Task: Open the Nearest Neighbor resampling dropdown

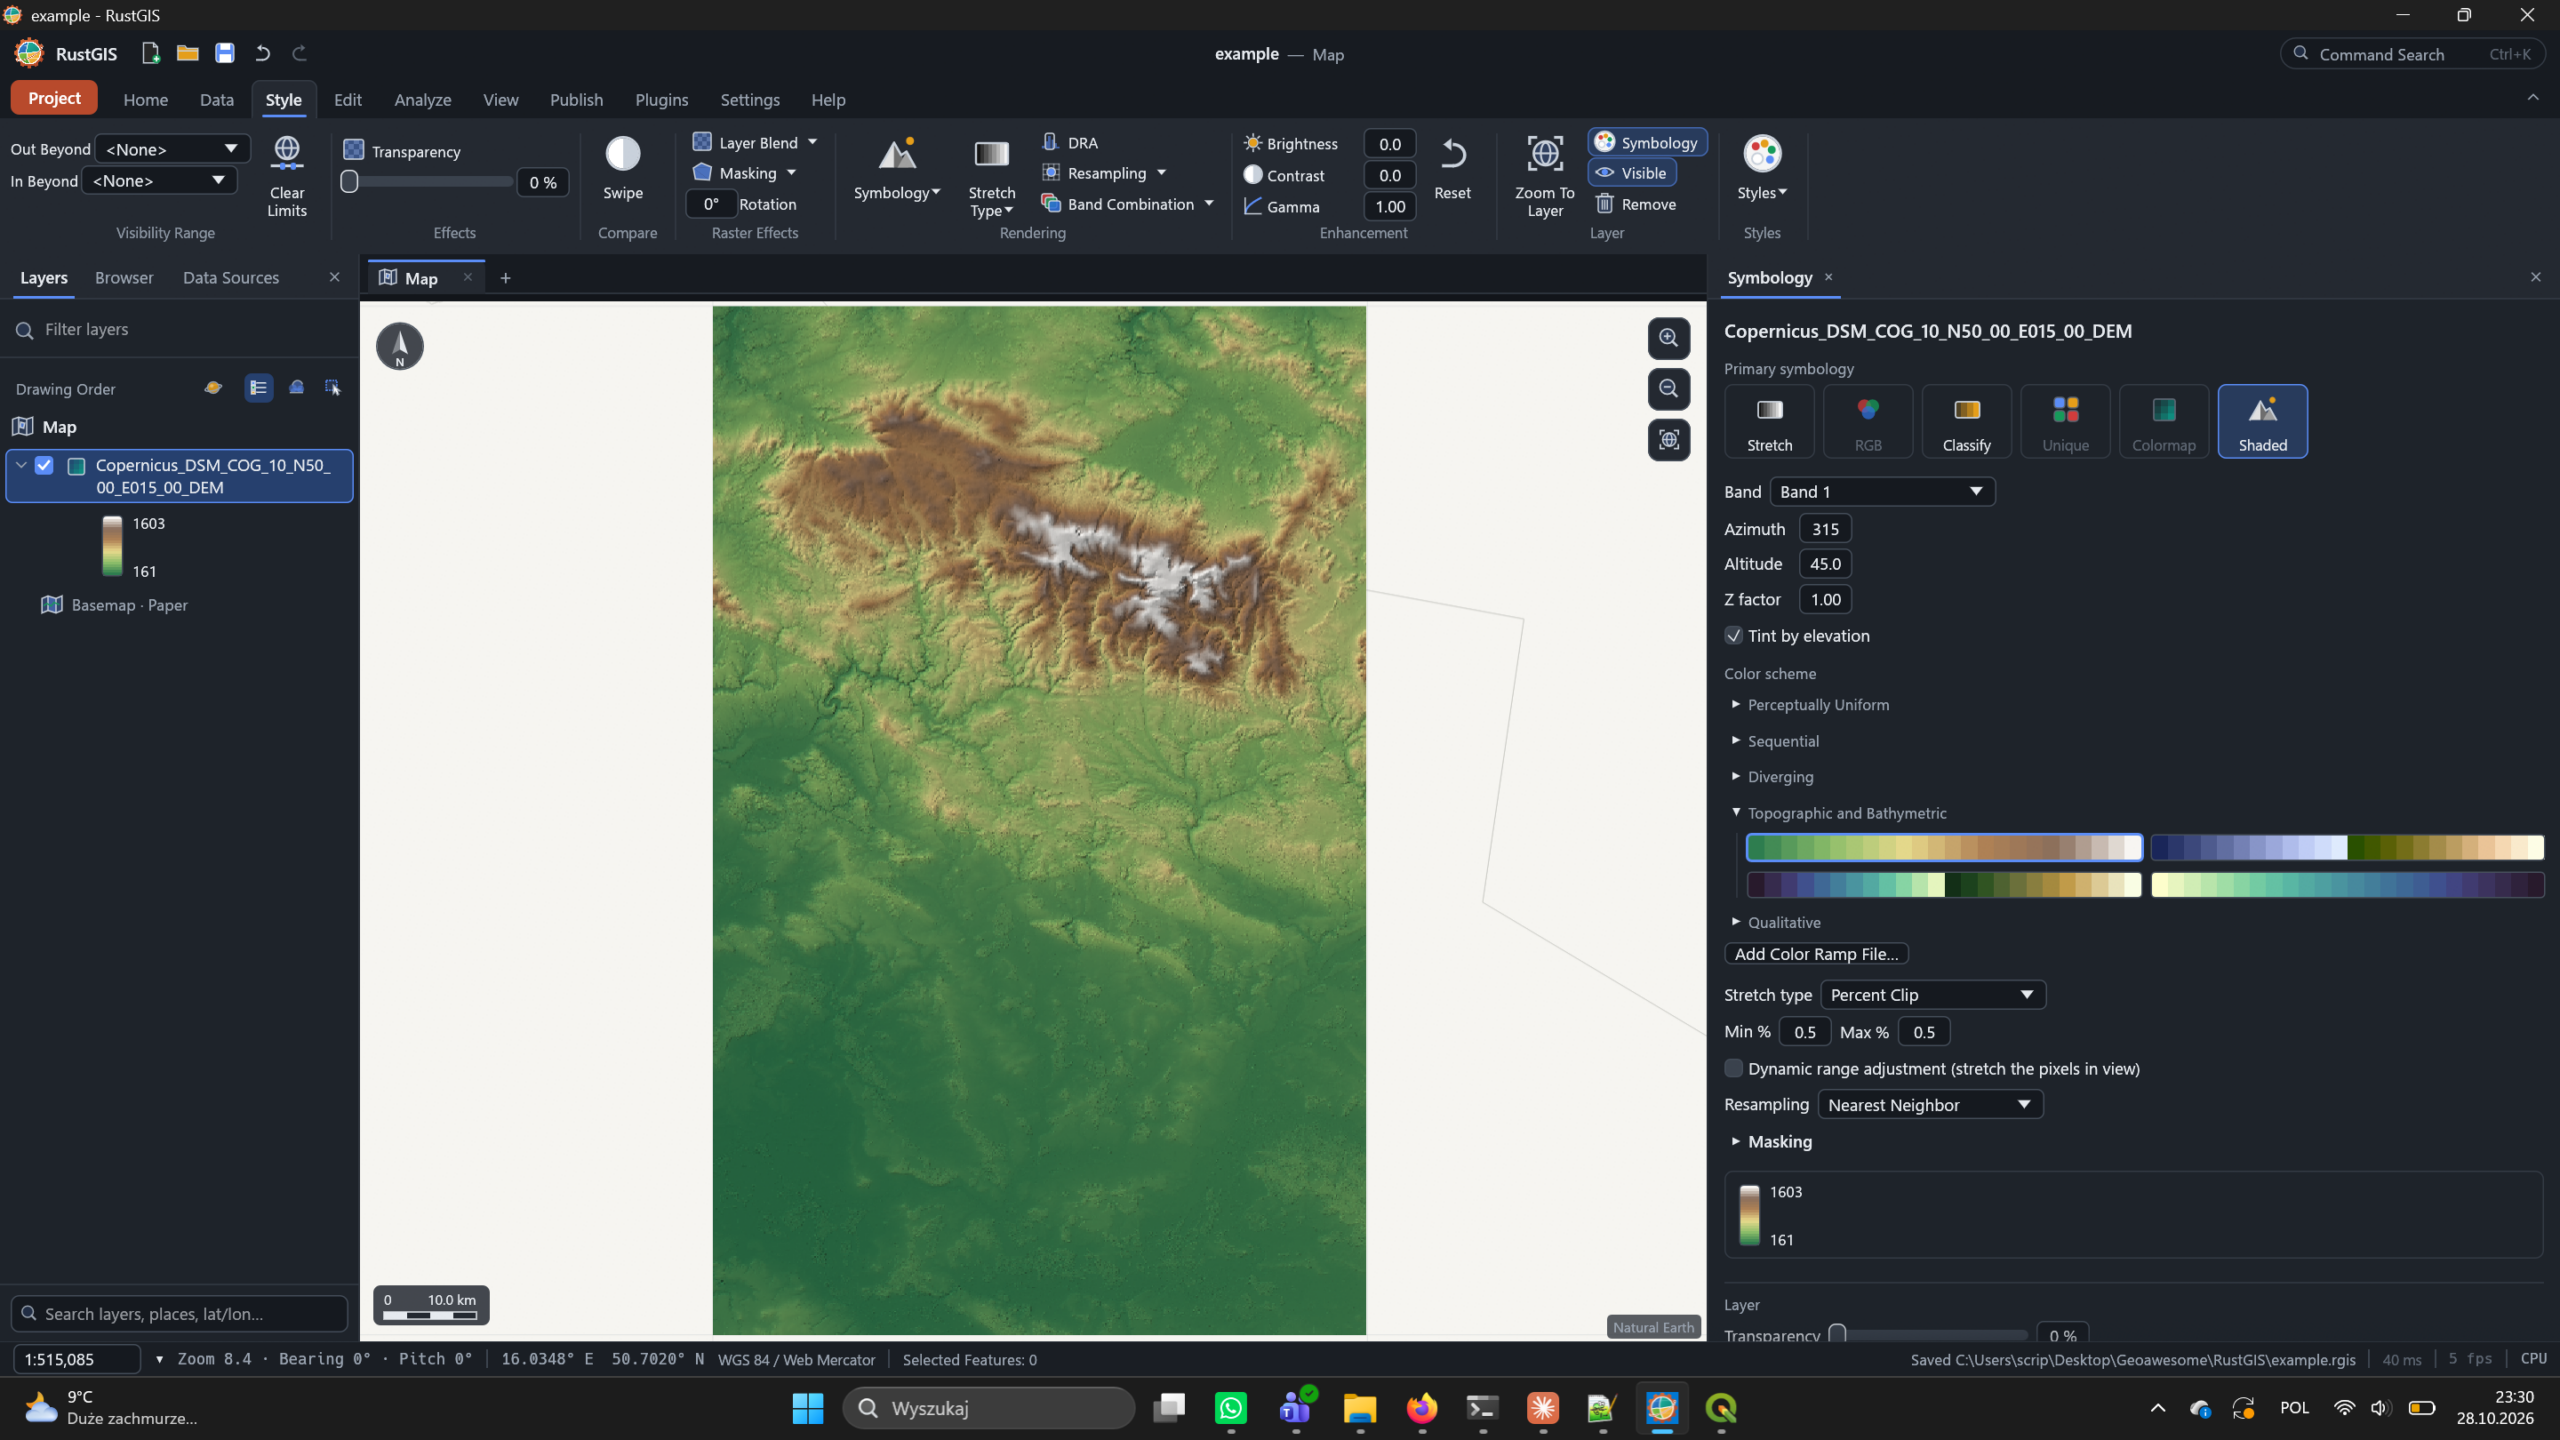Action: click(x=1930, y=1105)
